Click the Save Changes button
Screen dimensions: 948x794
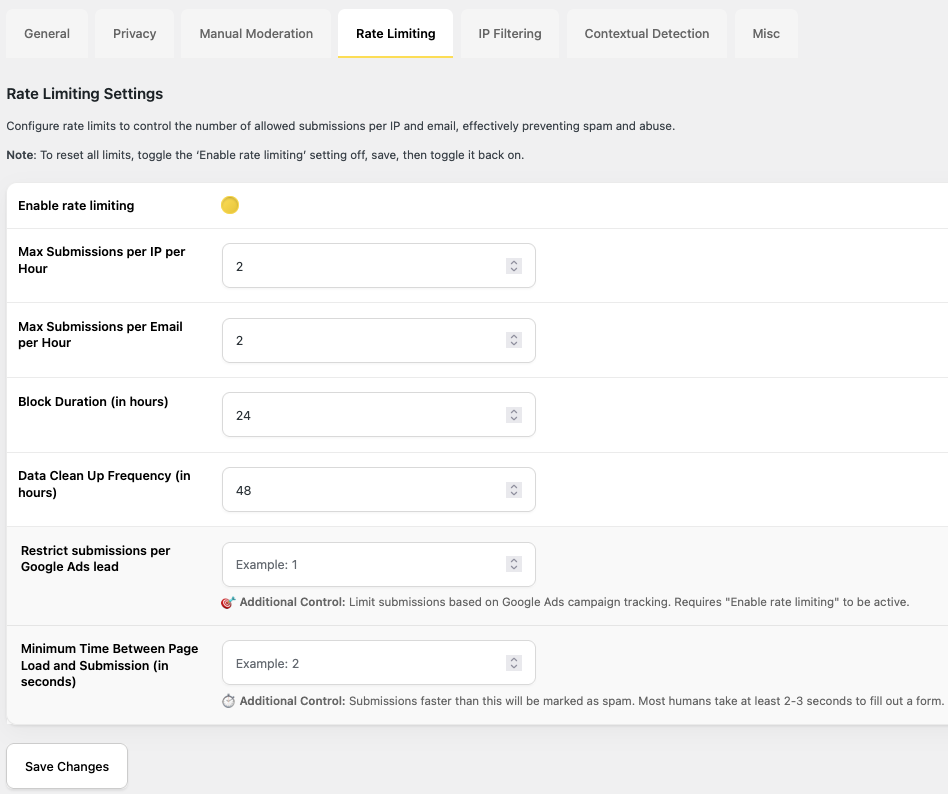66,766
